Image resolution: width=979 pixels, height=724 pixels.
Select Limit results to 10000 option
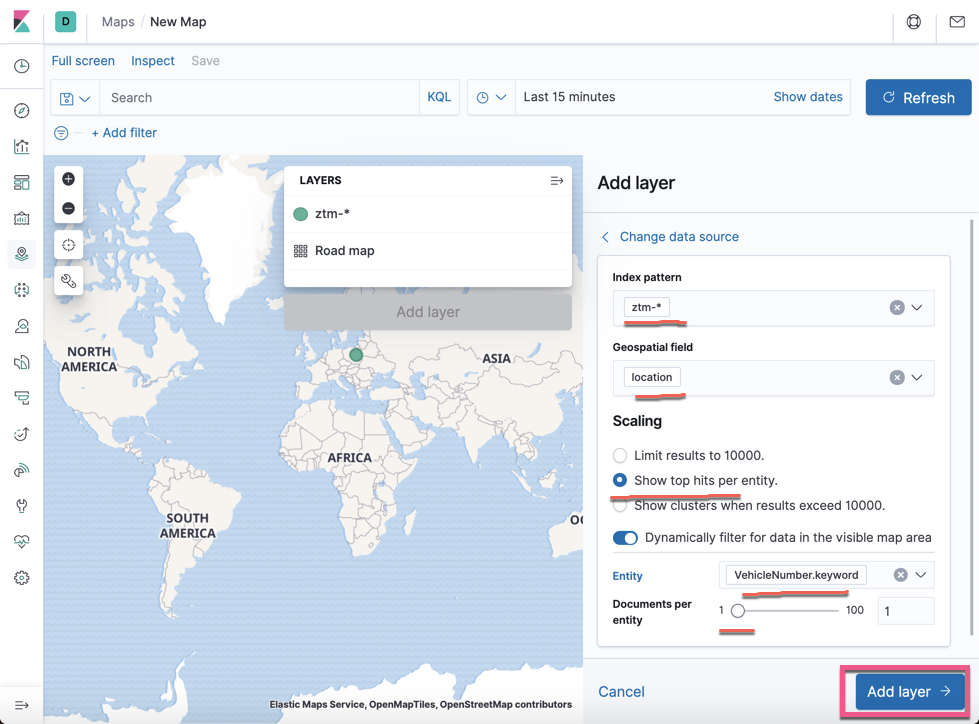[x=620, y=456]
